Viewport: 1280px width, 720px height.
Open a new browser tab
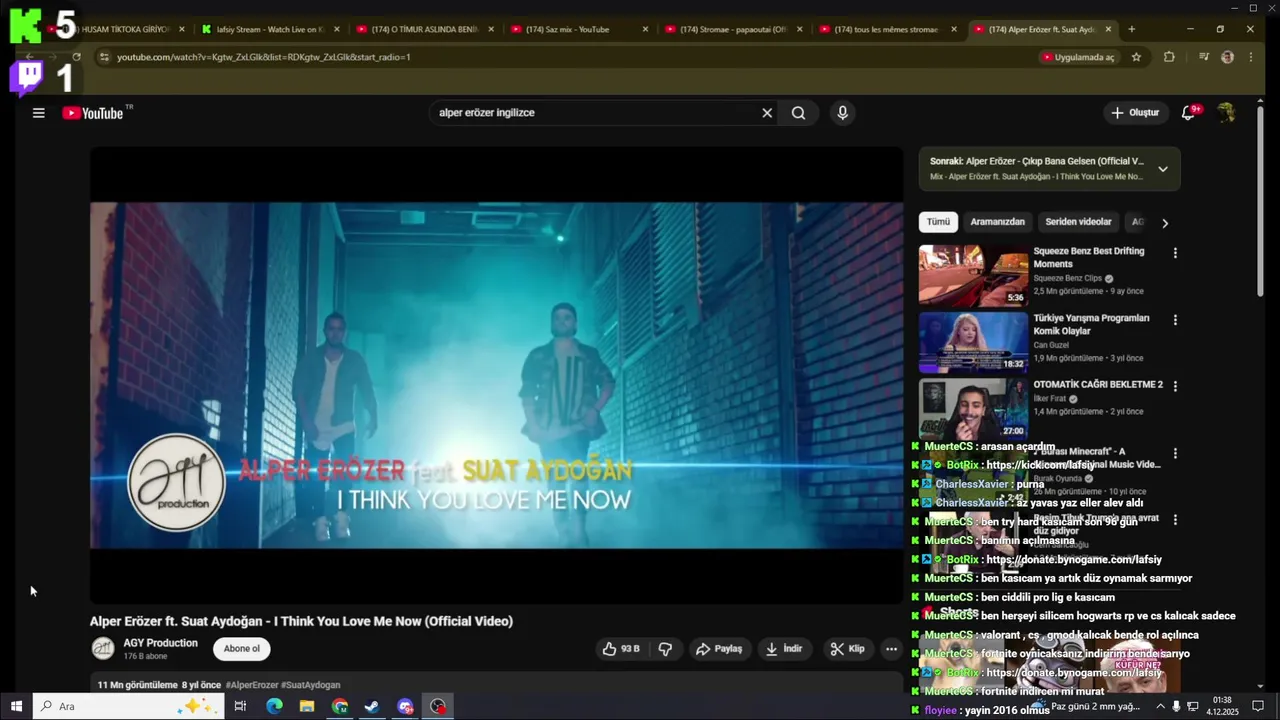click(1131, 29)
